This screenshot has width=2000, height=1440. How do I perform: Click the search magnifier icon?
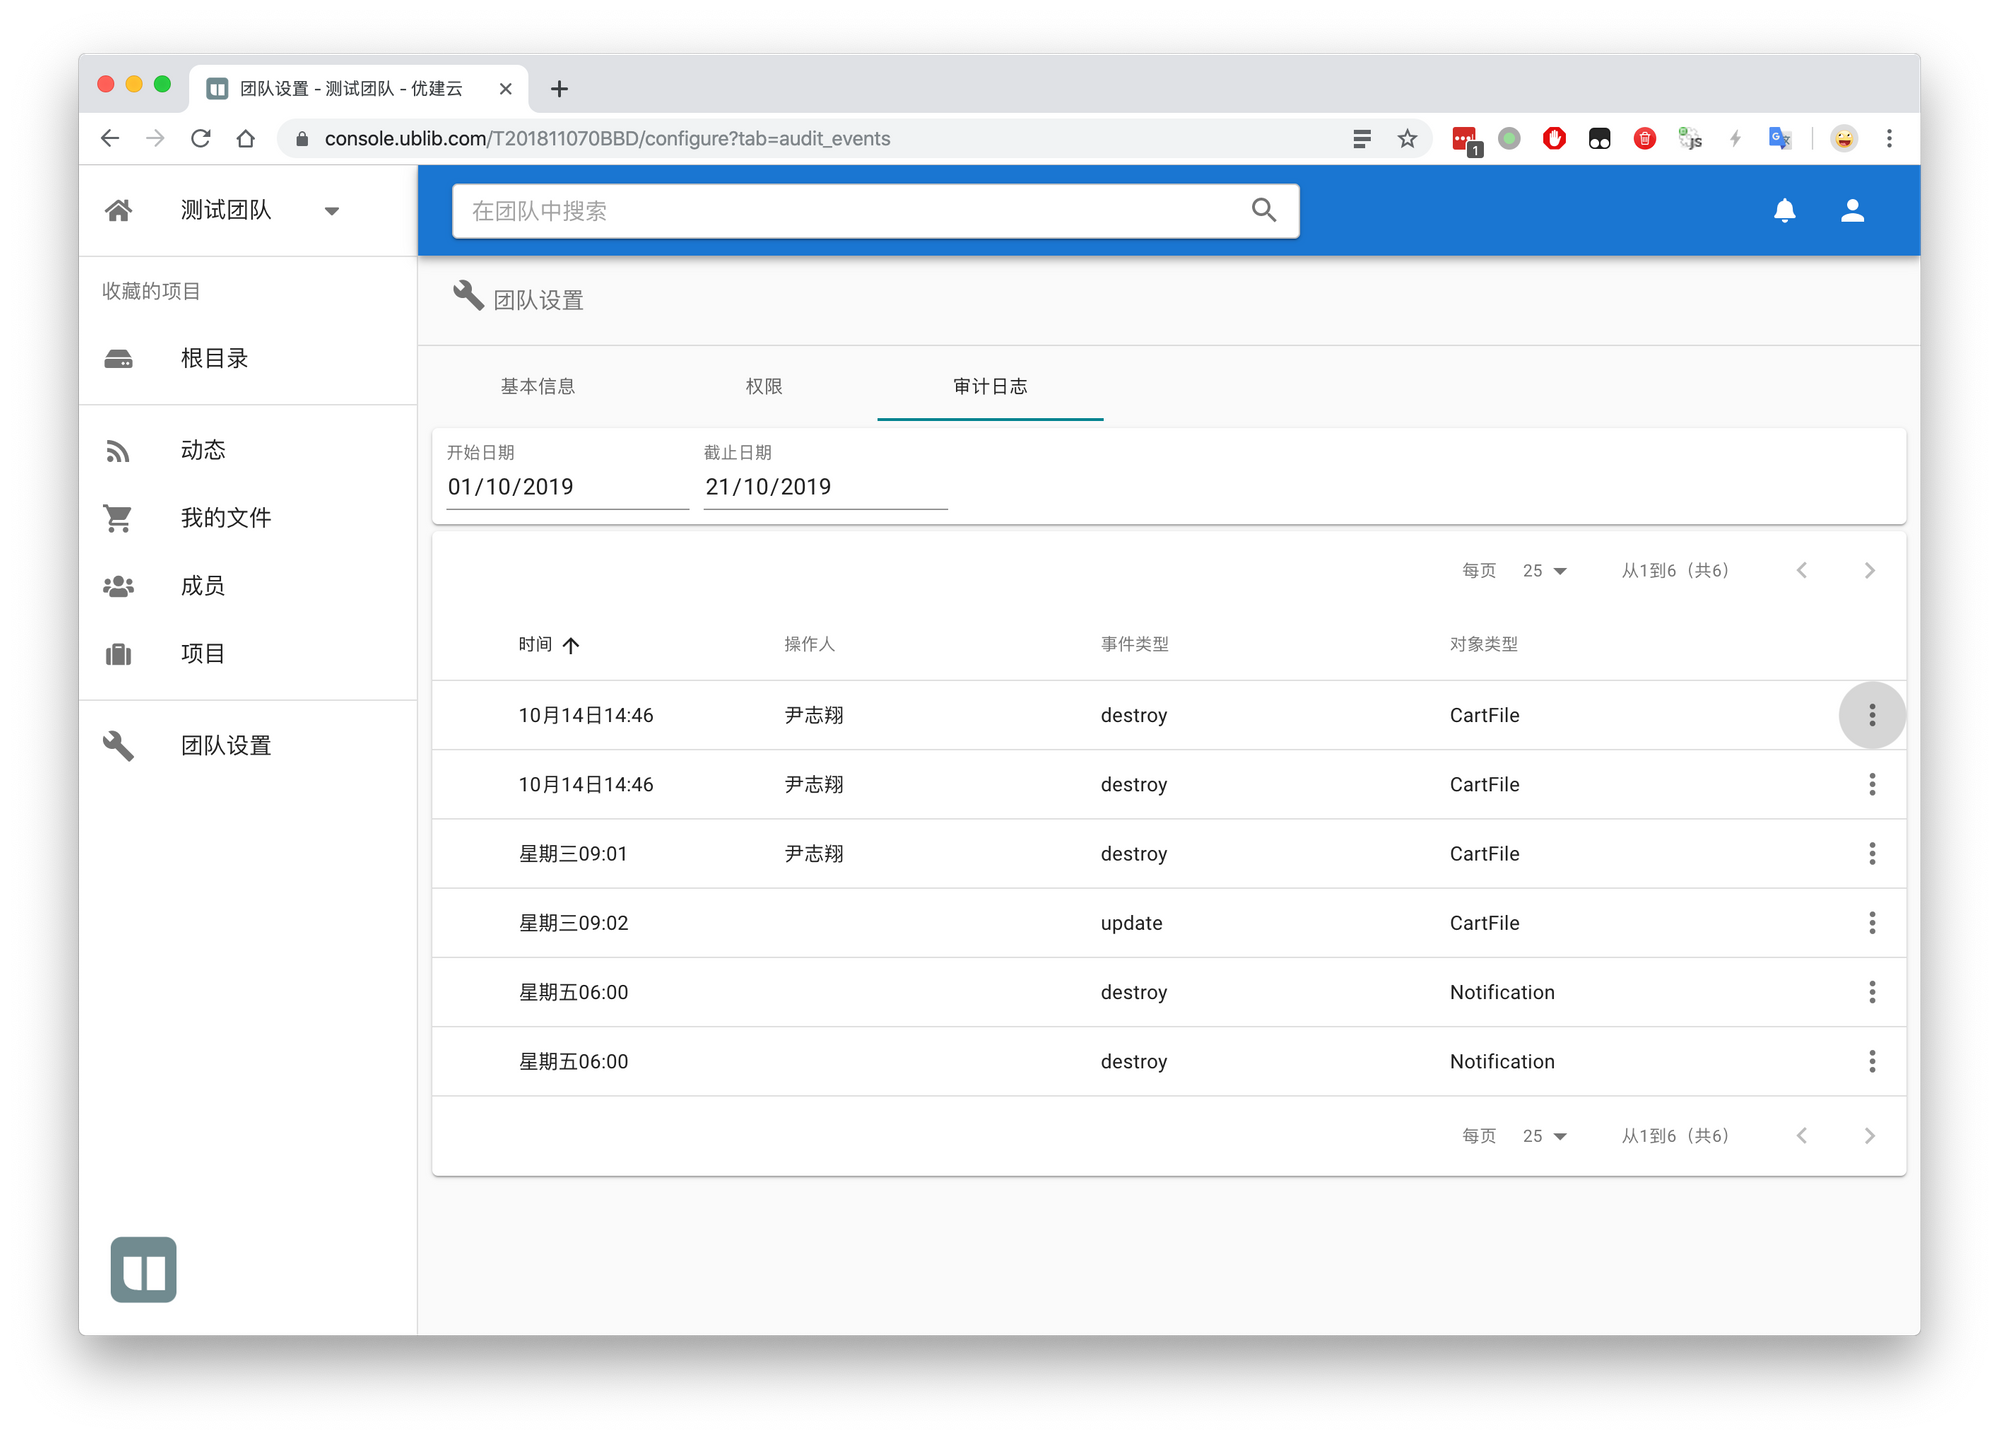pyautogui.click(x=1264, y=210)
